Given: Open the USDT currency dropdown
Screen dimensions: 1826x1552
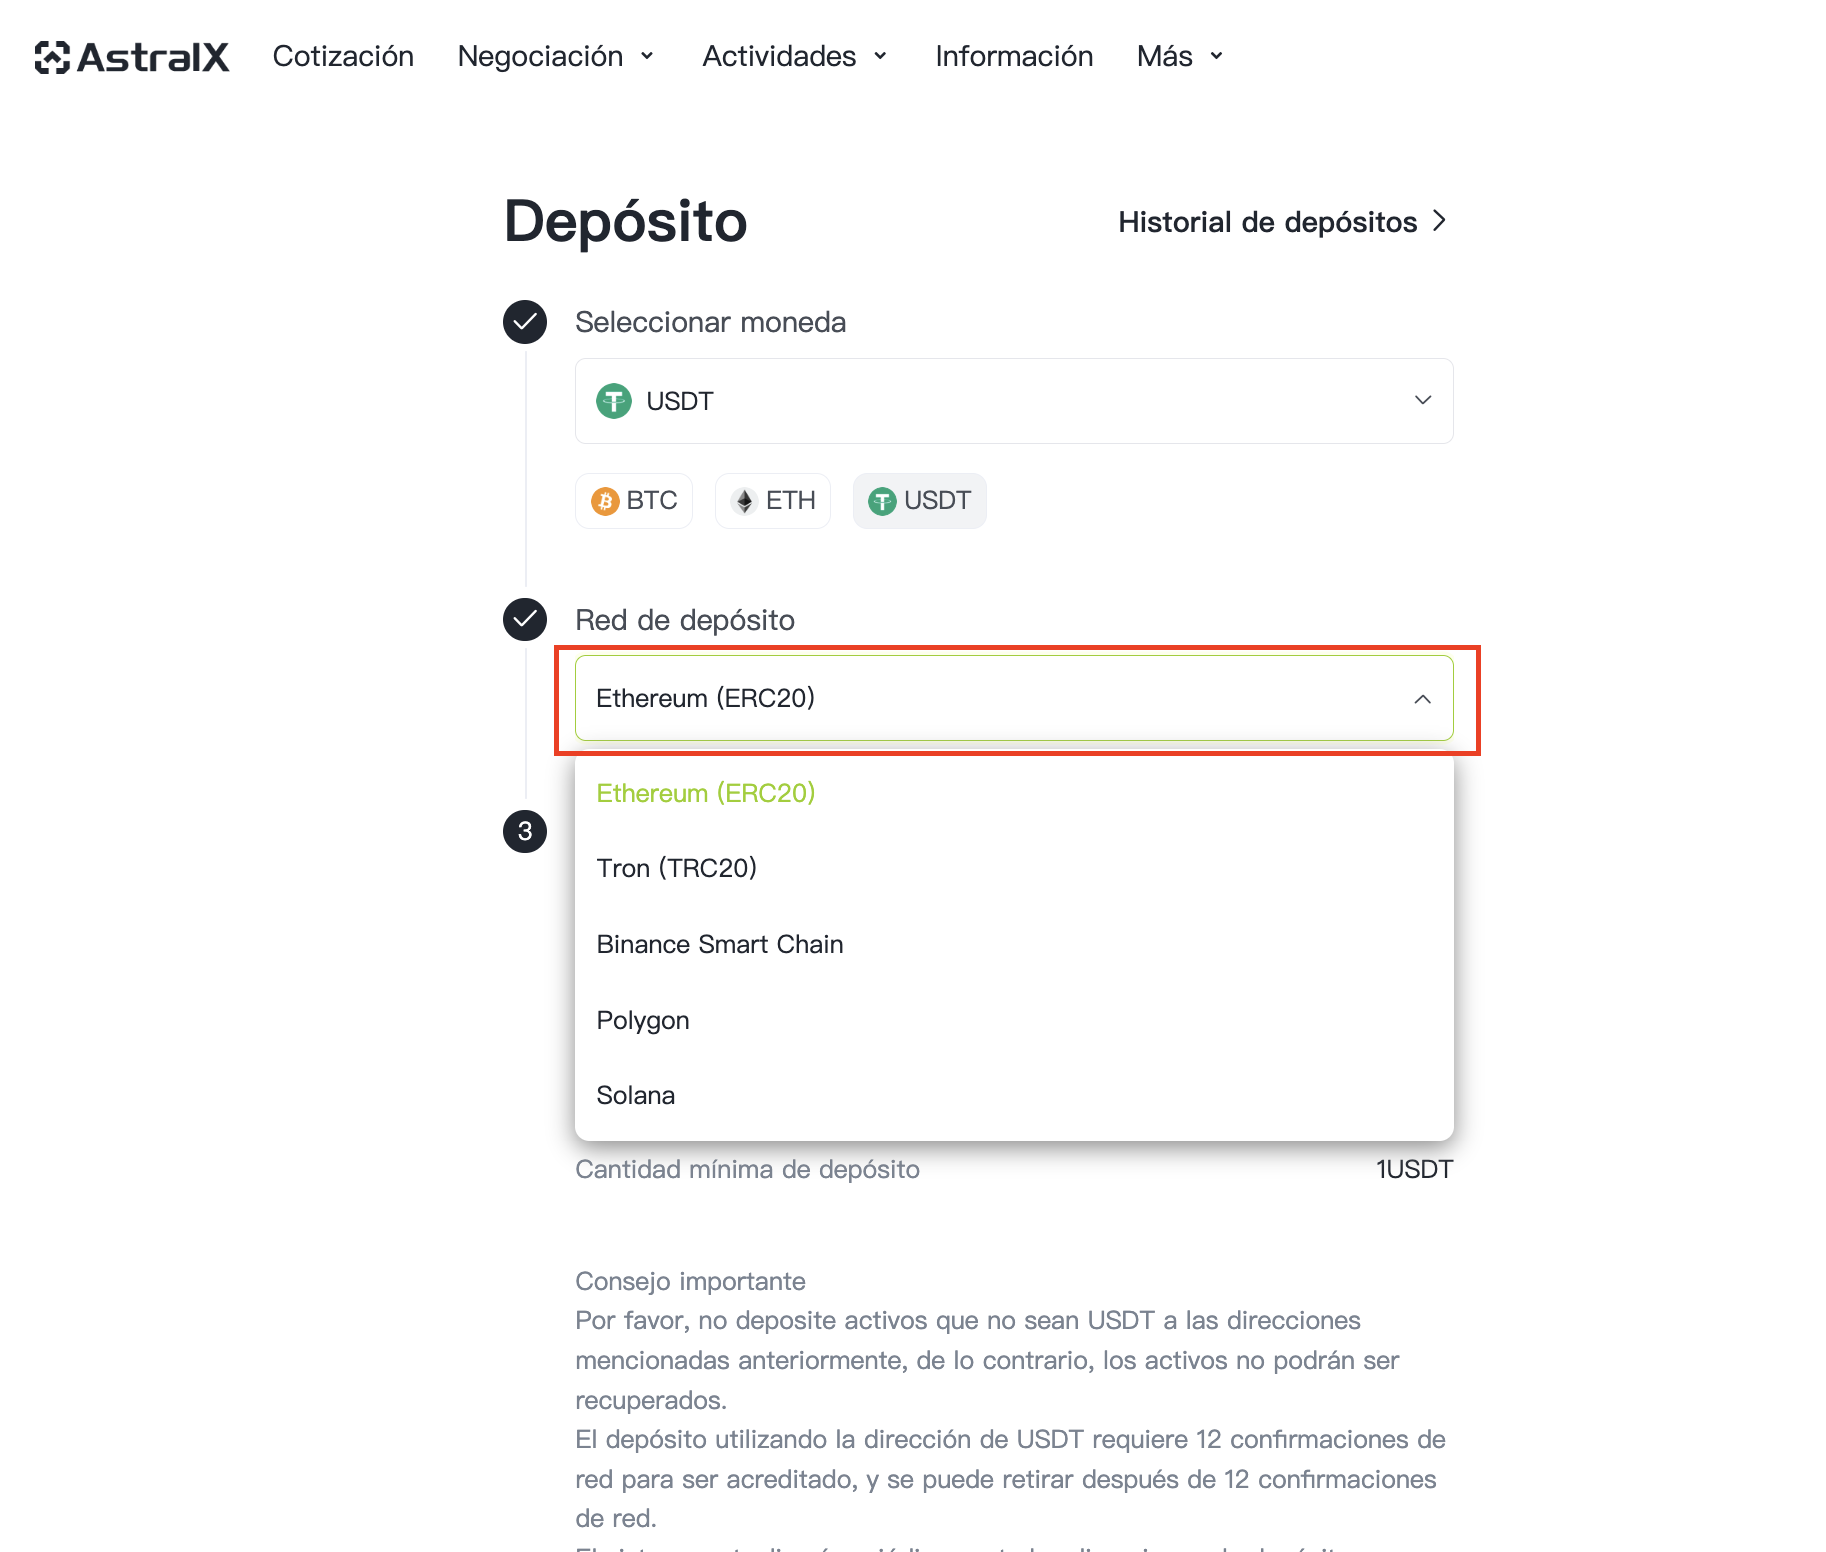Looking at the screenshot, I should coord(1014,401).
